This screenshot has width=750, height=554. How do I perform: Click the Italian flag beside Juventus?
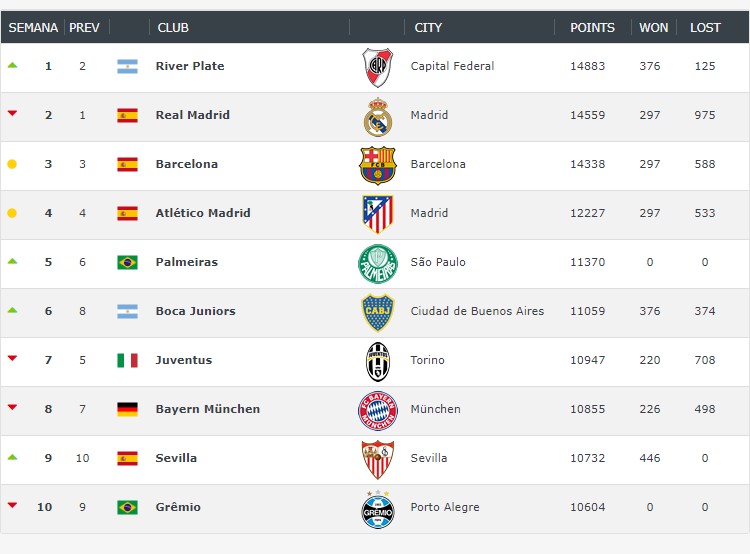click(x=127, y=360)
